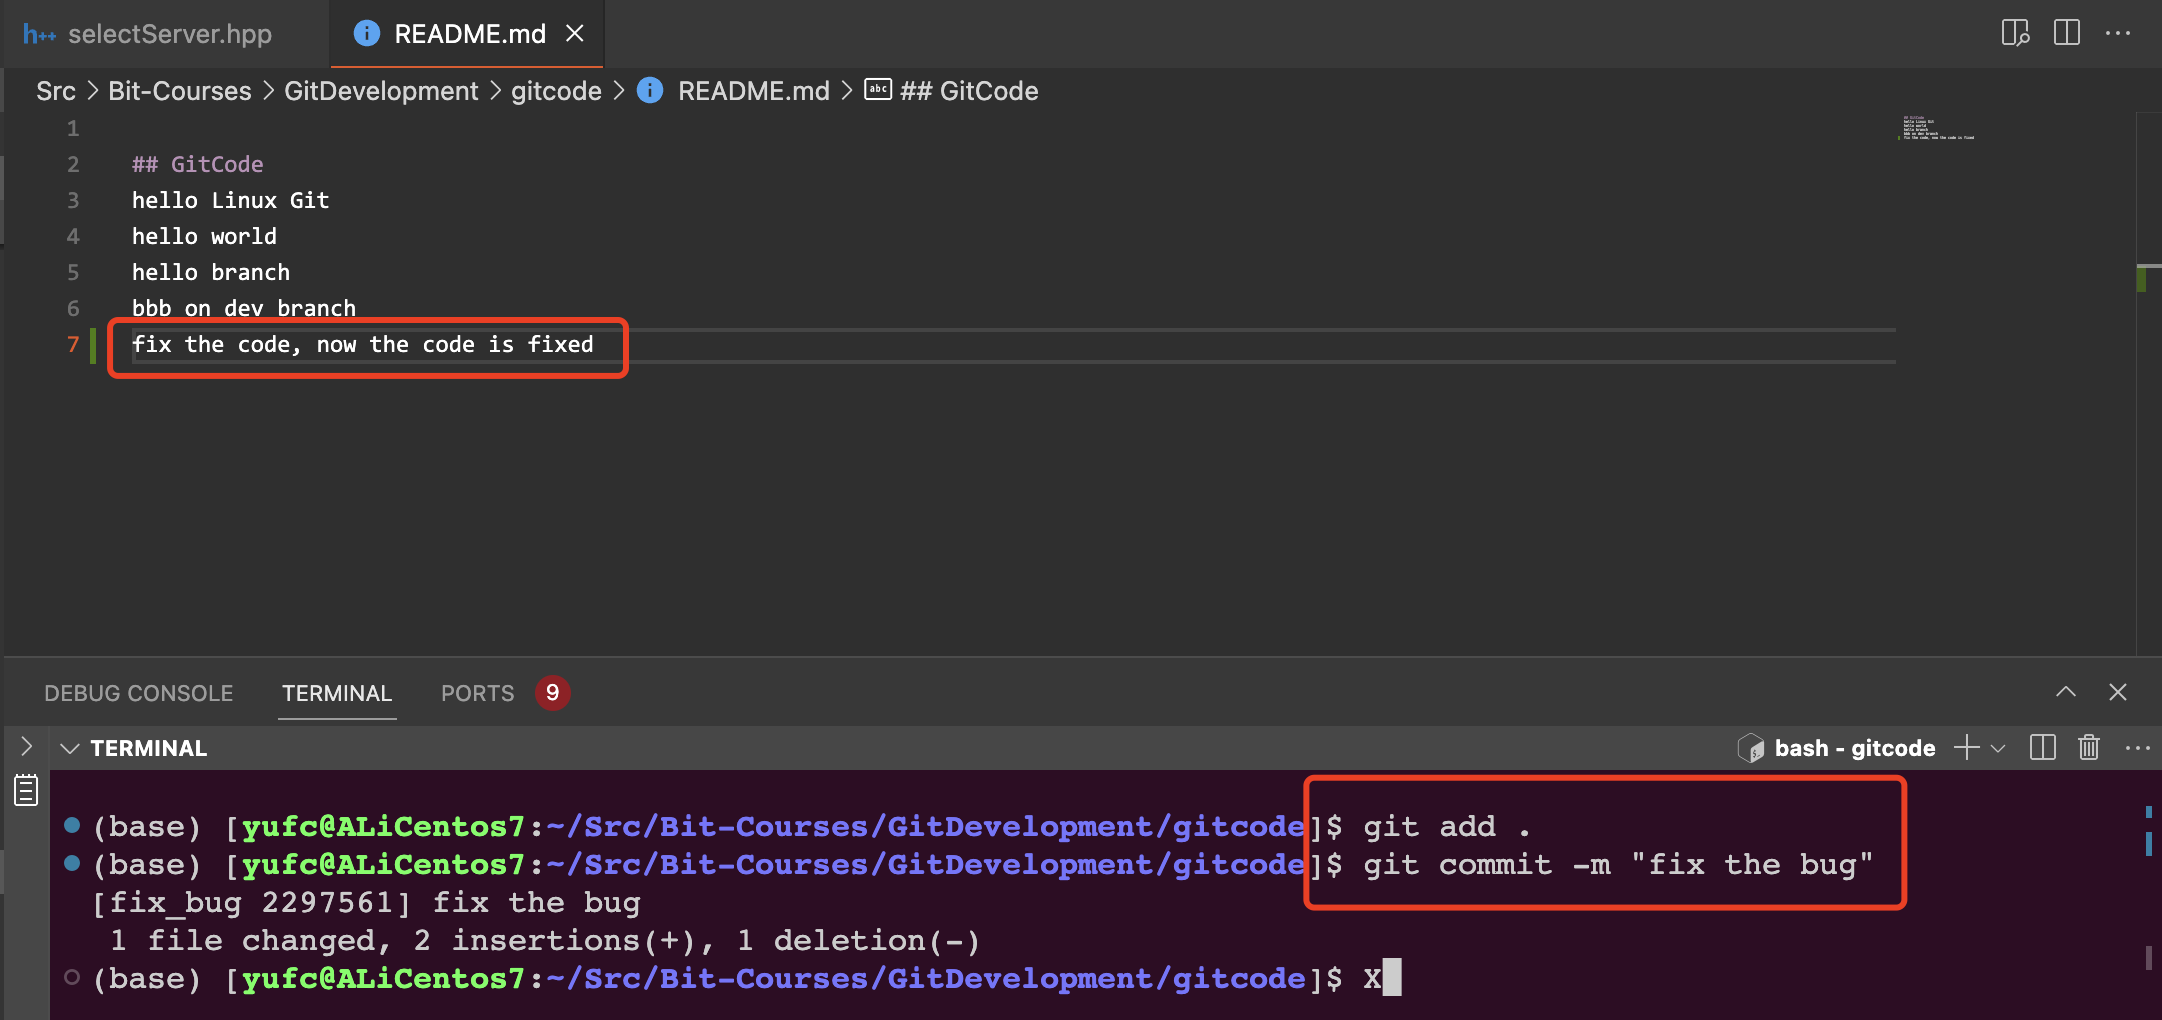The height and width of the screenshot is (1020, 2162).
Task: Switch to the selectServer.hpp tab
Action: (168, 34)
